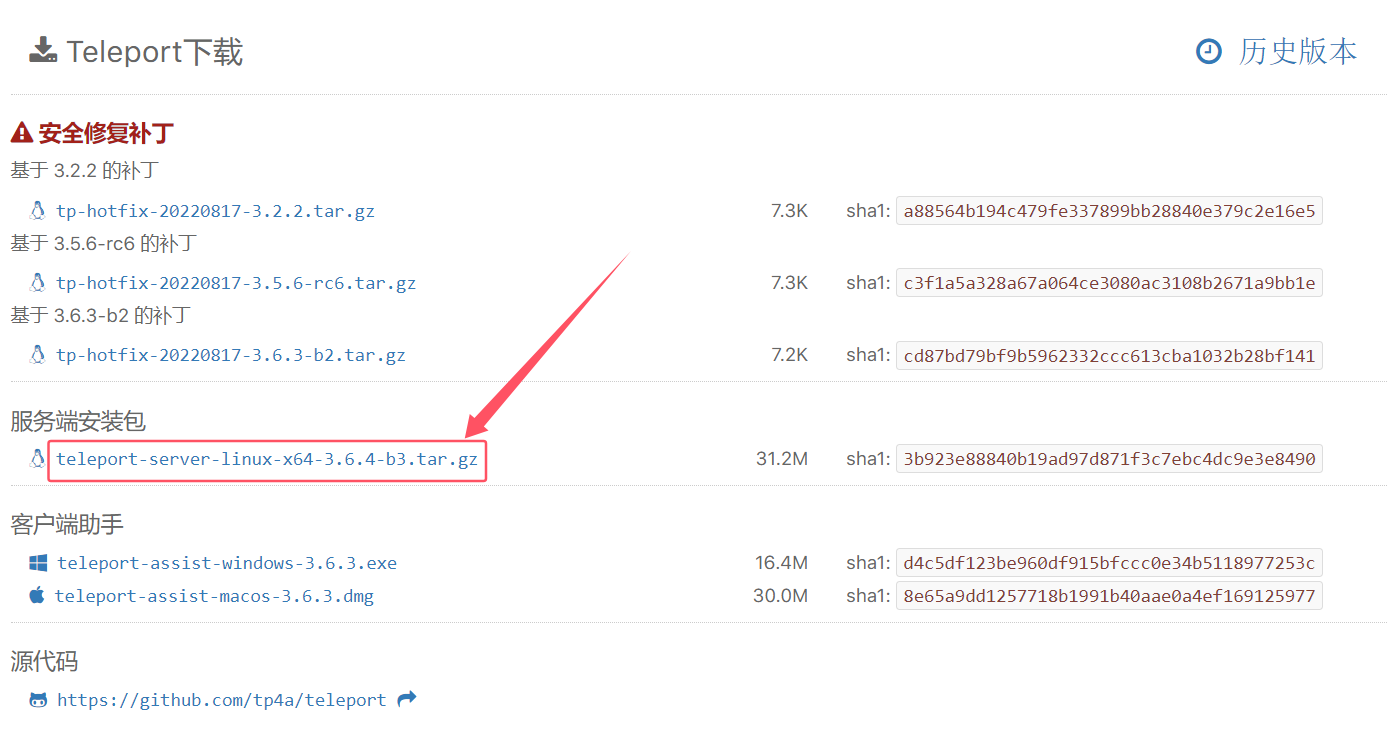Click the share arrow icon after the GitHub URL
The width and height of the screenshot is (1387, 735).
406,699
